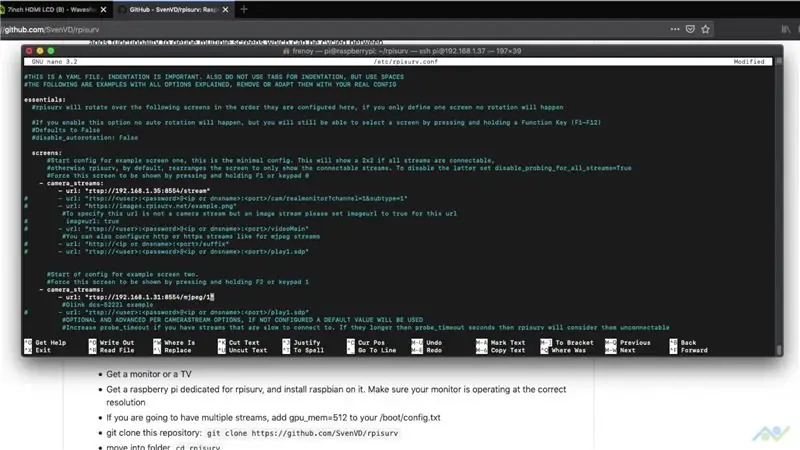
Task: Click the nano Undo shortcut
Action: 428,342
